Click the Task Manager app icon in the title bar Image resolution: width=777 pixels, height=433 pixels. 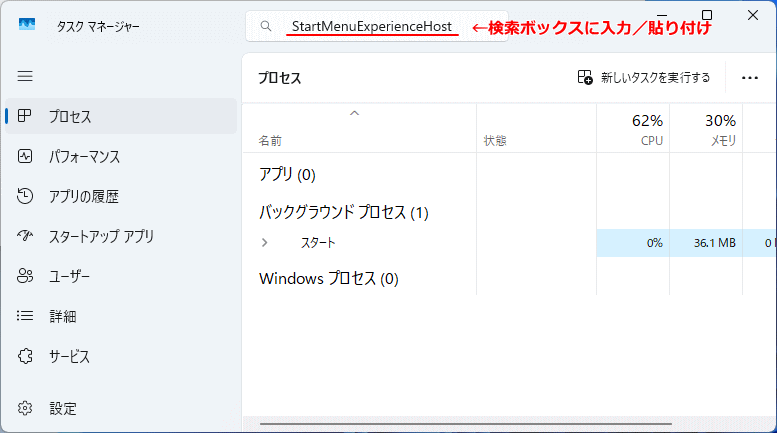coord(27,24)
